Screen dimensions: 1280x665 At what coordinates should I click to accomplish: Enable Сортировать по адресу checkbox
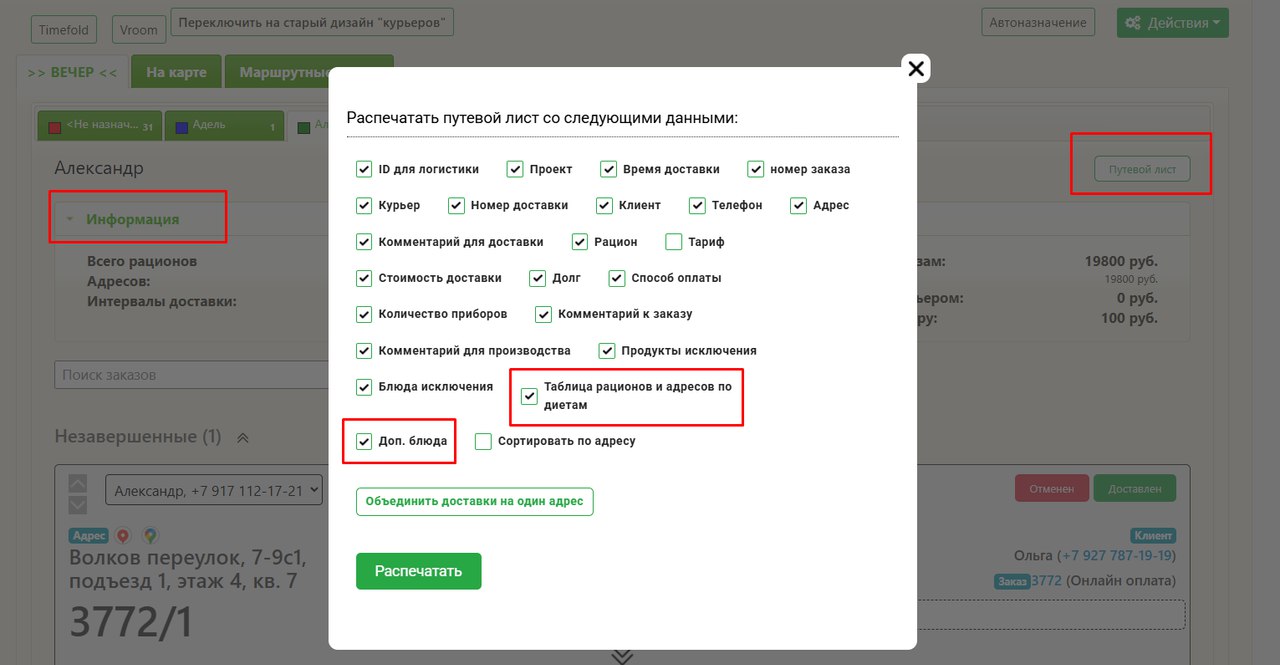[x=484, y=441]
